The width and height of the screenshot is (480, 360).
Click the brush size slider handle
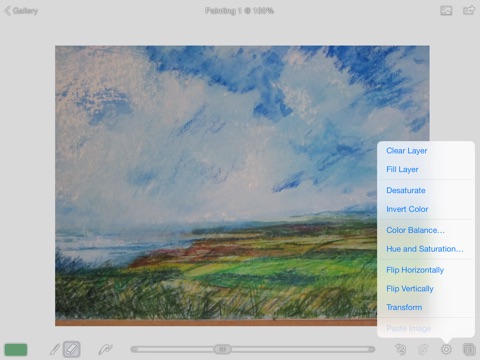222,349
